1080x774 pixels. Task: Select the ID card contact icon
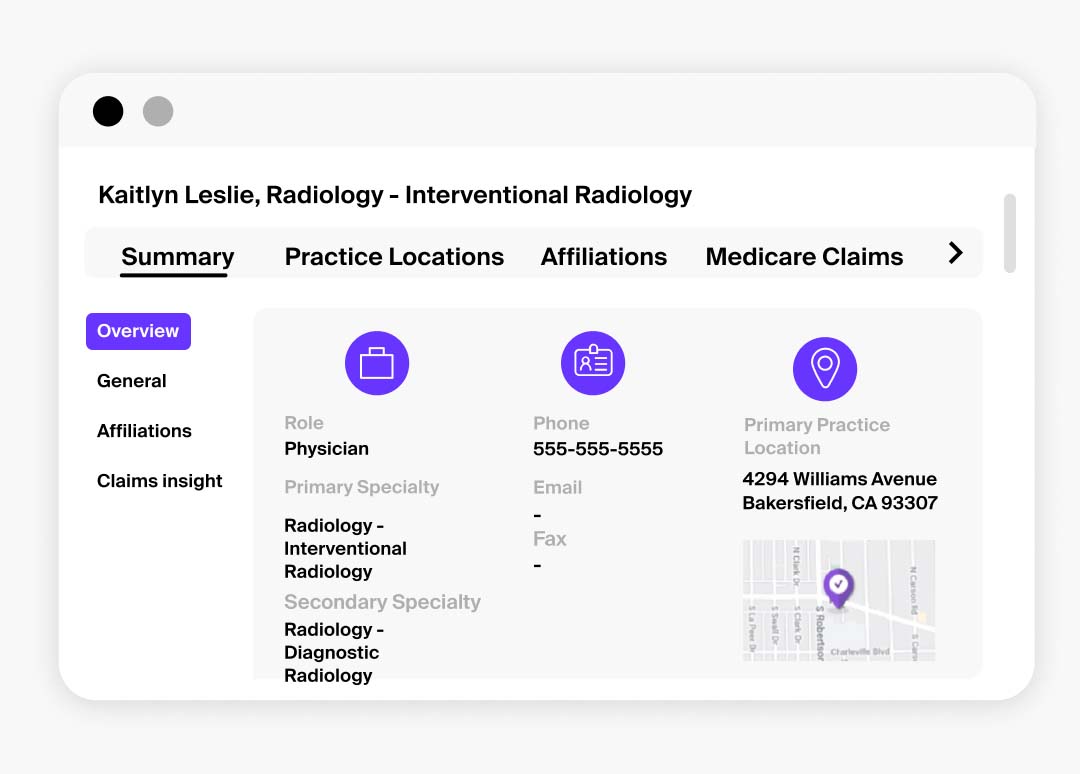click(593, 364)
